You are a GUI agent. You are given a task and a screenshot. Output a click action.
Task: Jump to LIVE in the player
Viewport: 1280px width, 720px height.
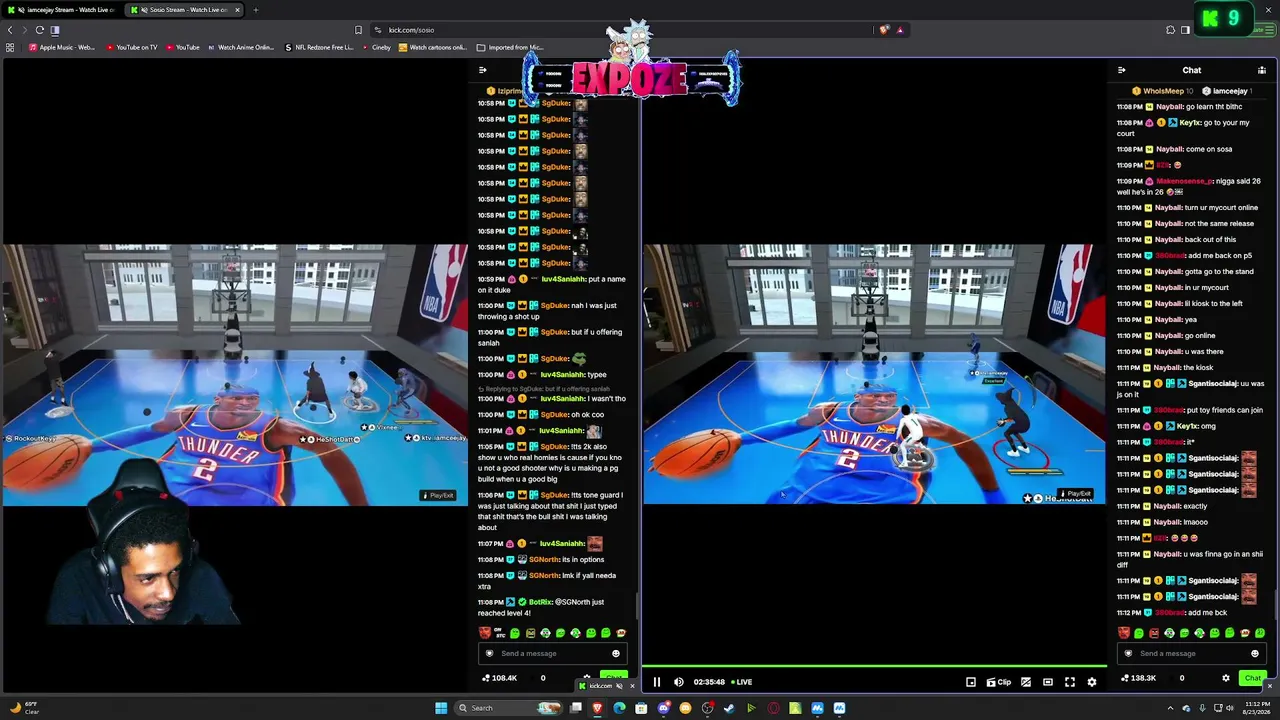742,682
